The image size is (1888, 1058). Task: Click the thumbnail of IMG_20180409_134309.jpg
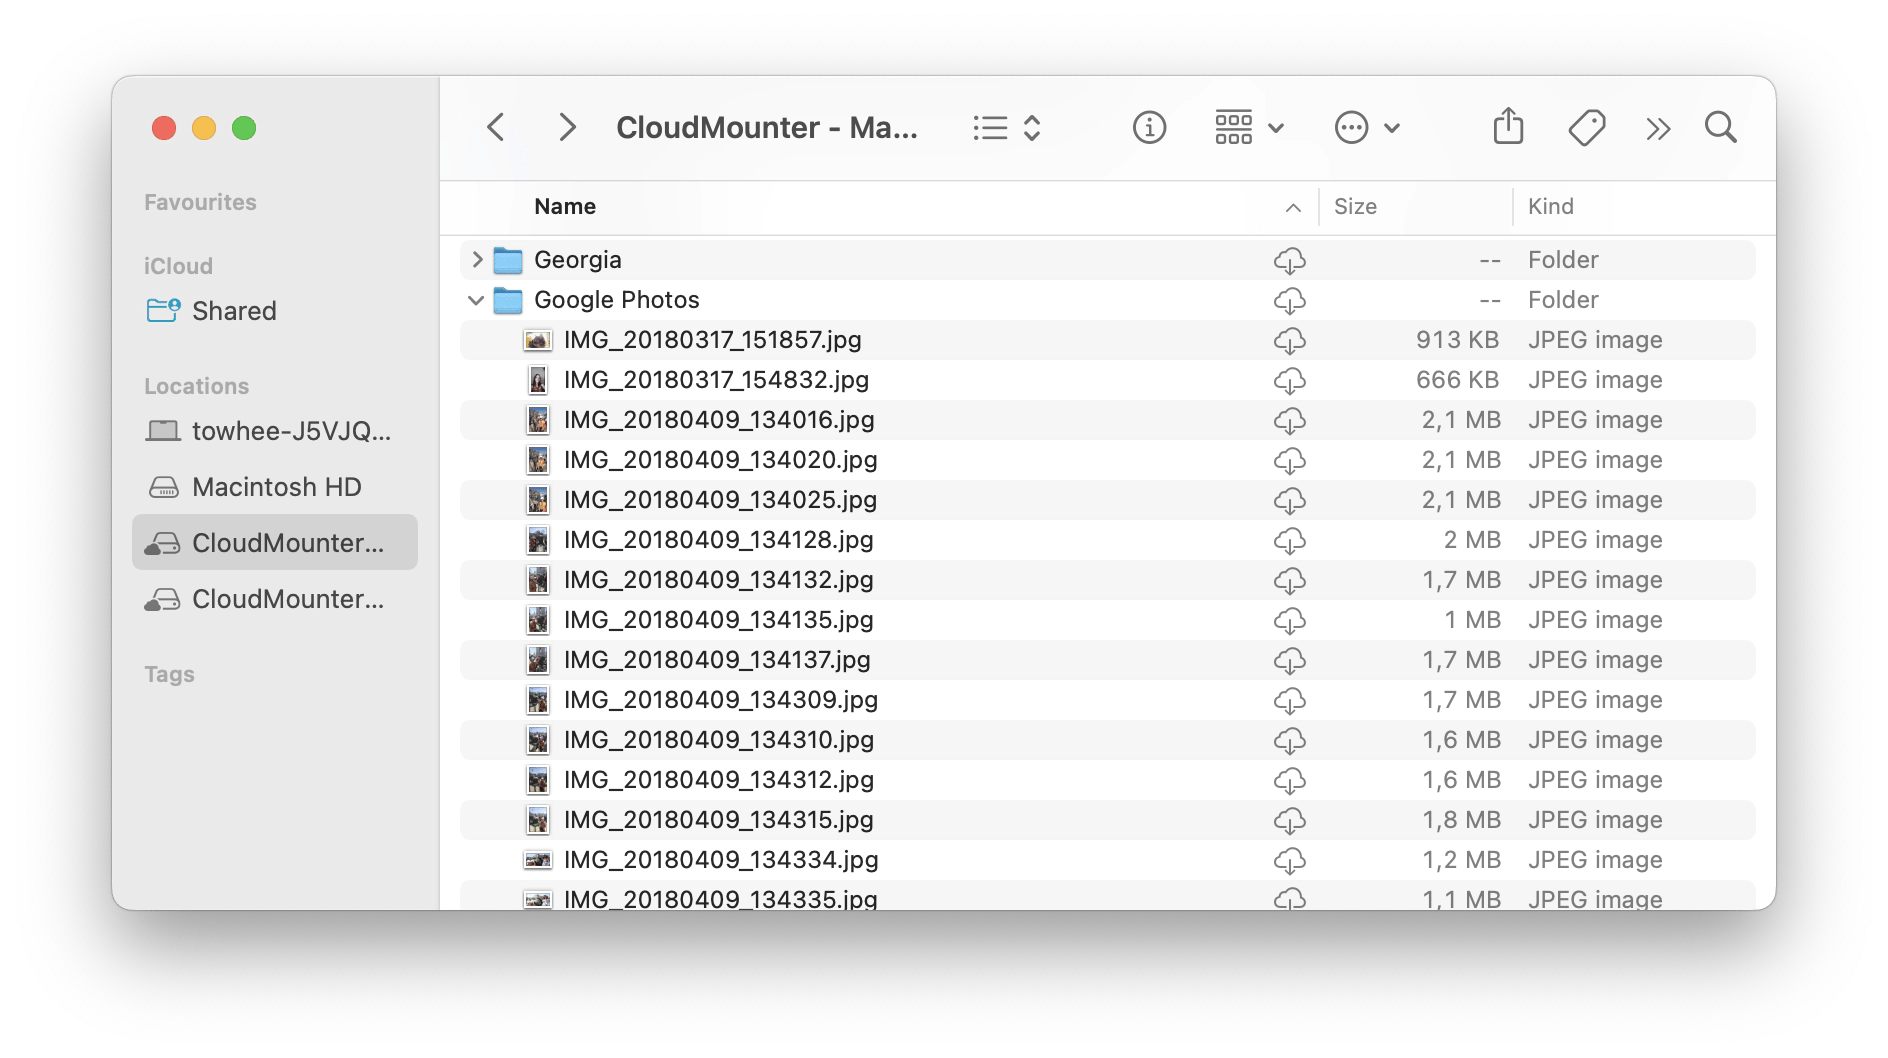(538, 700)
